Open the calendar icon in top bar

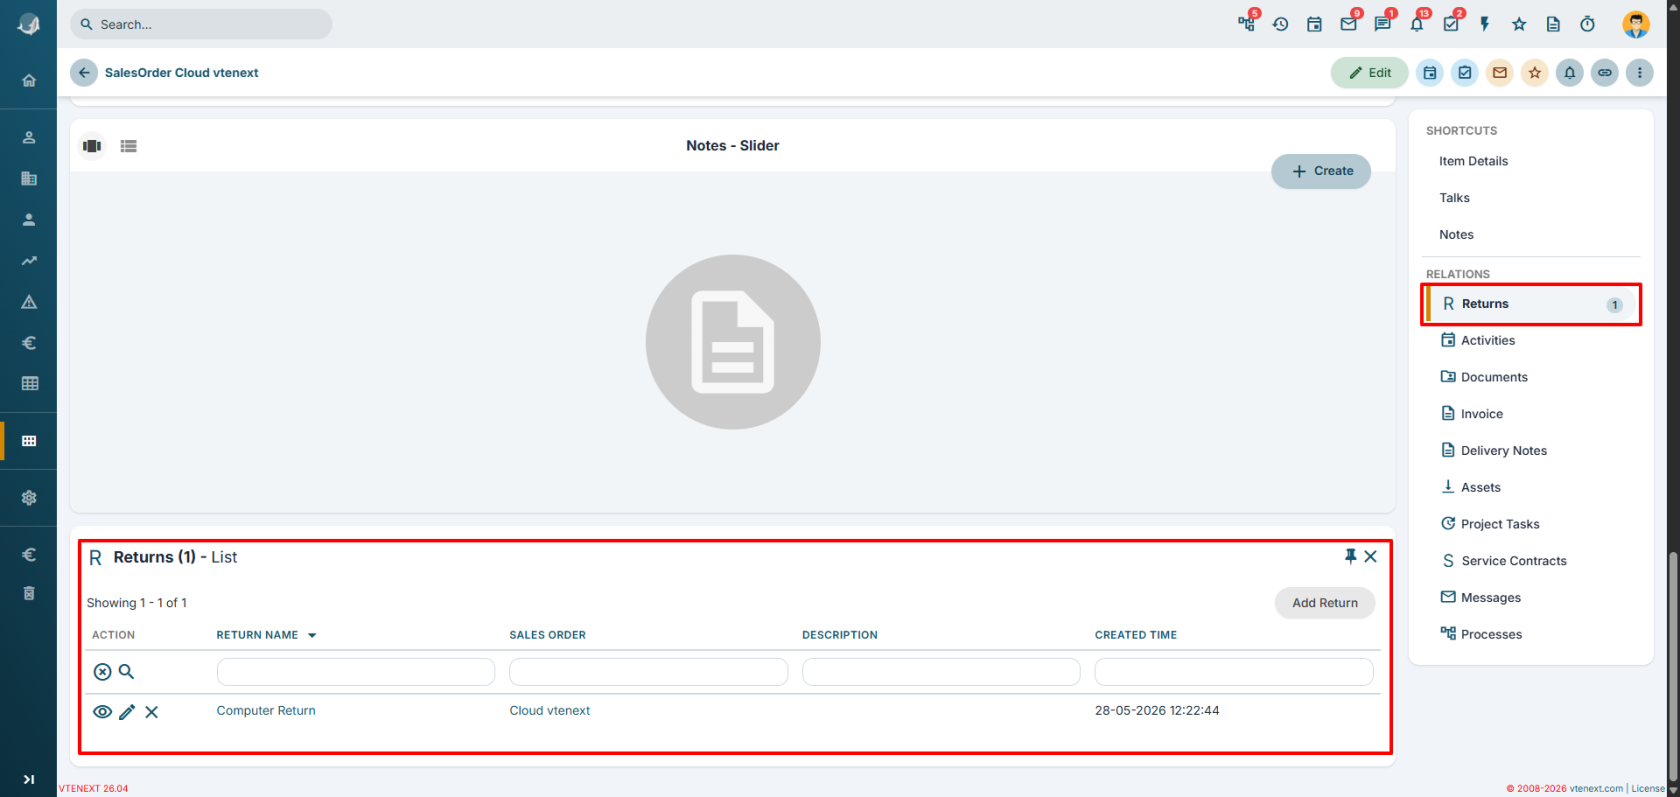pos(1314,24)
